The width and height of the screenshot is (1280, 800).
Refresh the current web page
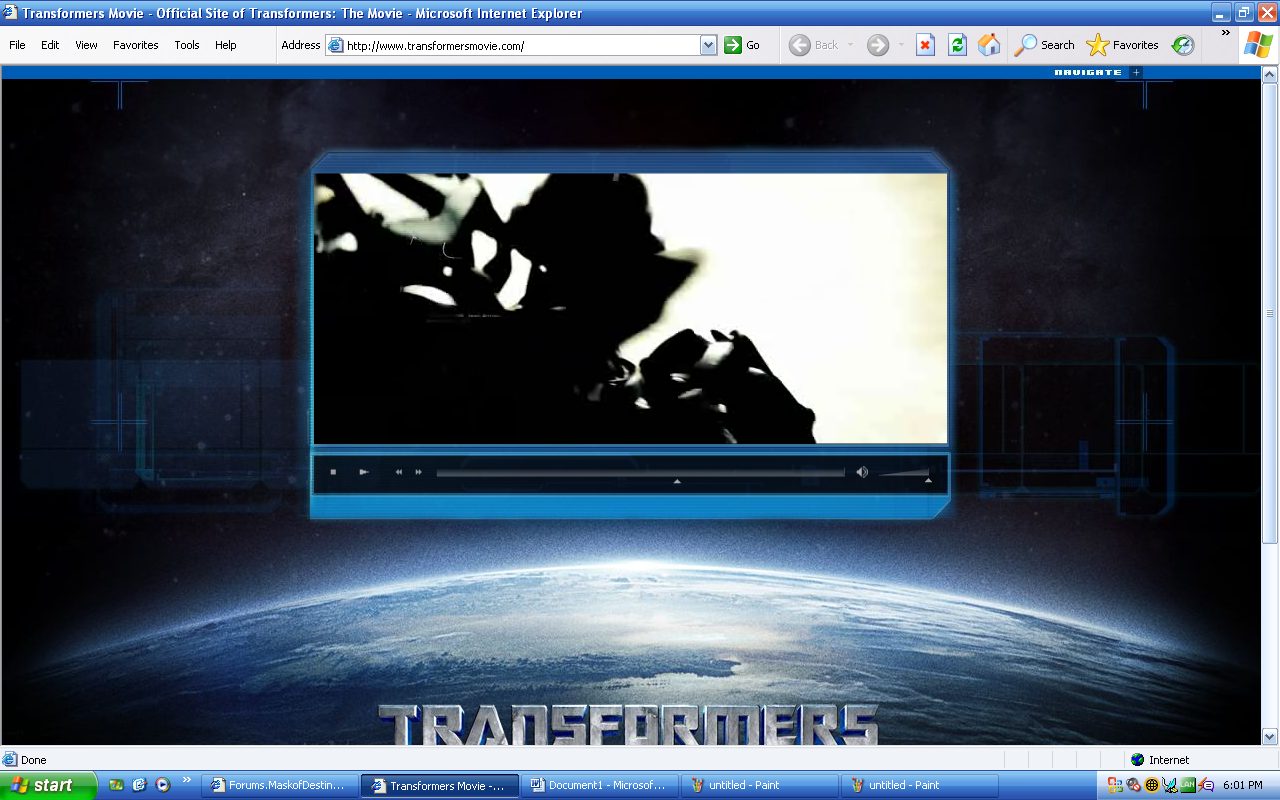tap(957, 45)
